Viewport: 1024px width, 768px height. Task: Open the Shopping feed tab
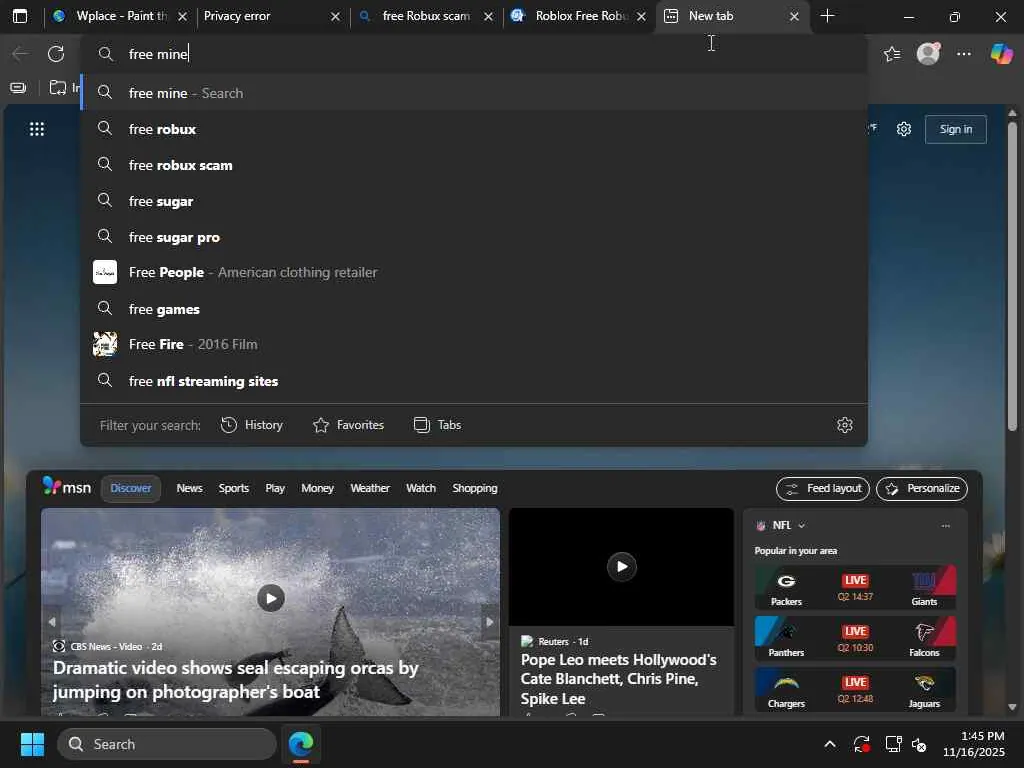(475, 488)
